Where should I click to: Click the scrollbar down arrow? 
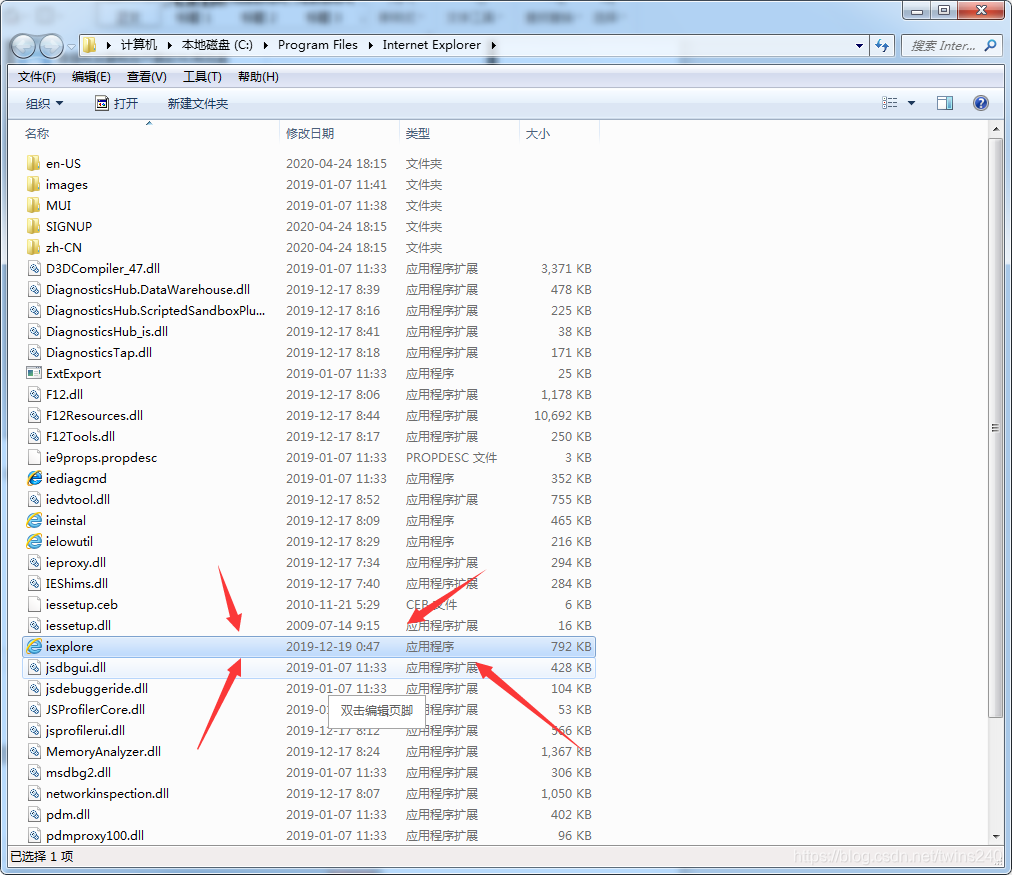995,836
